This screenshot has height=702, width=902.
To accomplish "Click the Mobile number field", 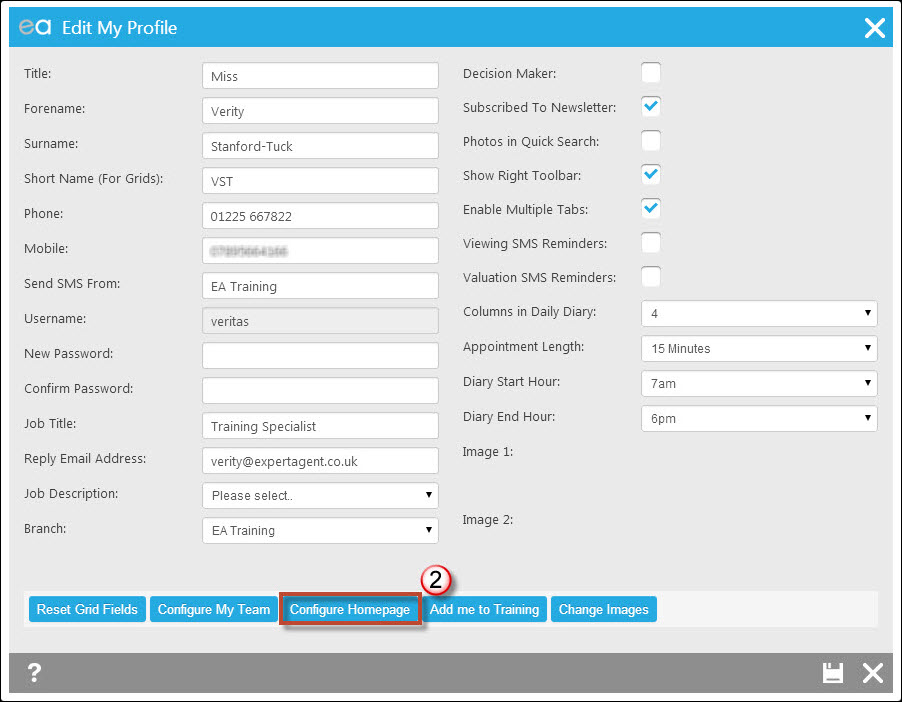I will click(x=320, y=251).
